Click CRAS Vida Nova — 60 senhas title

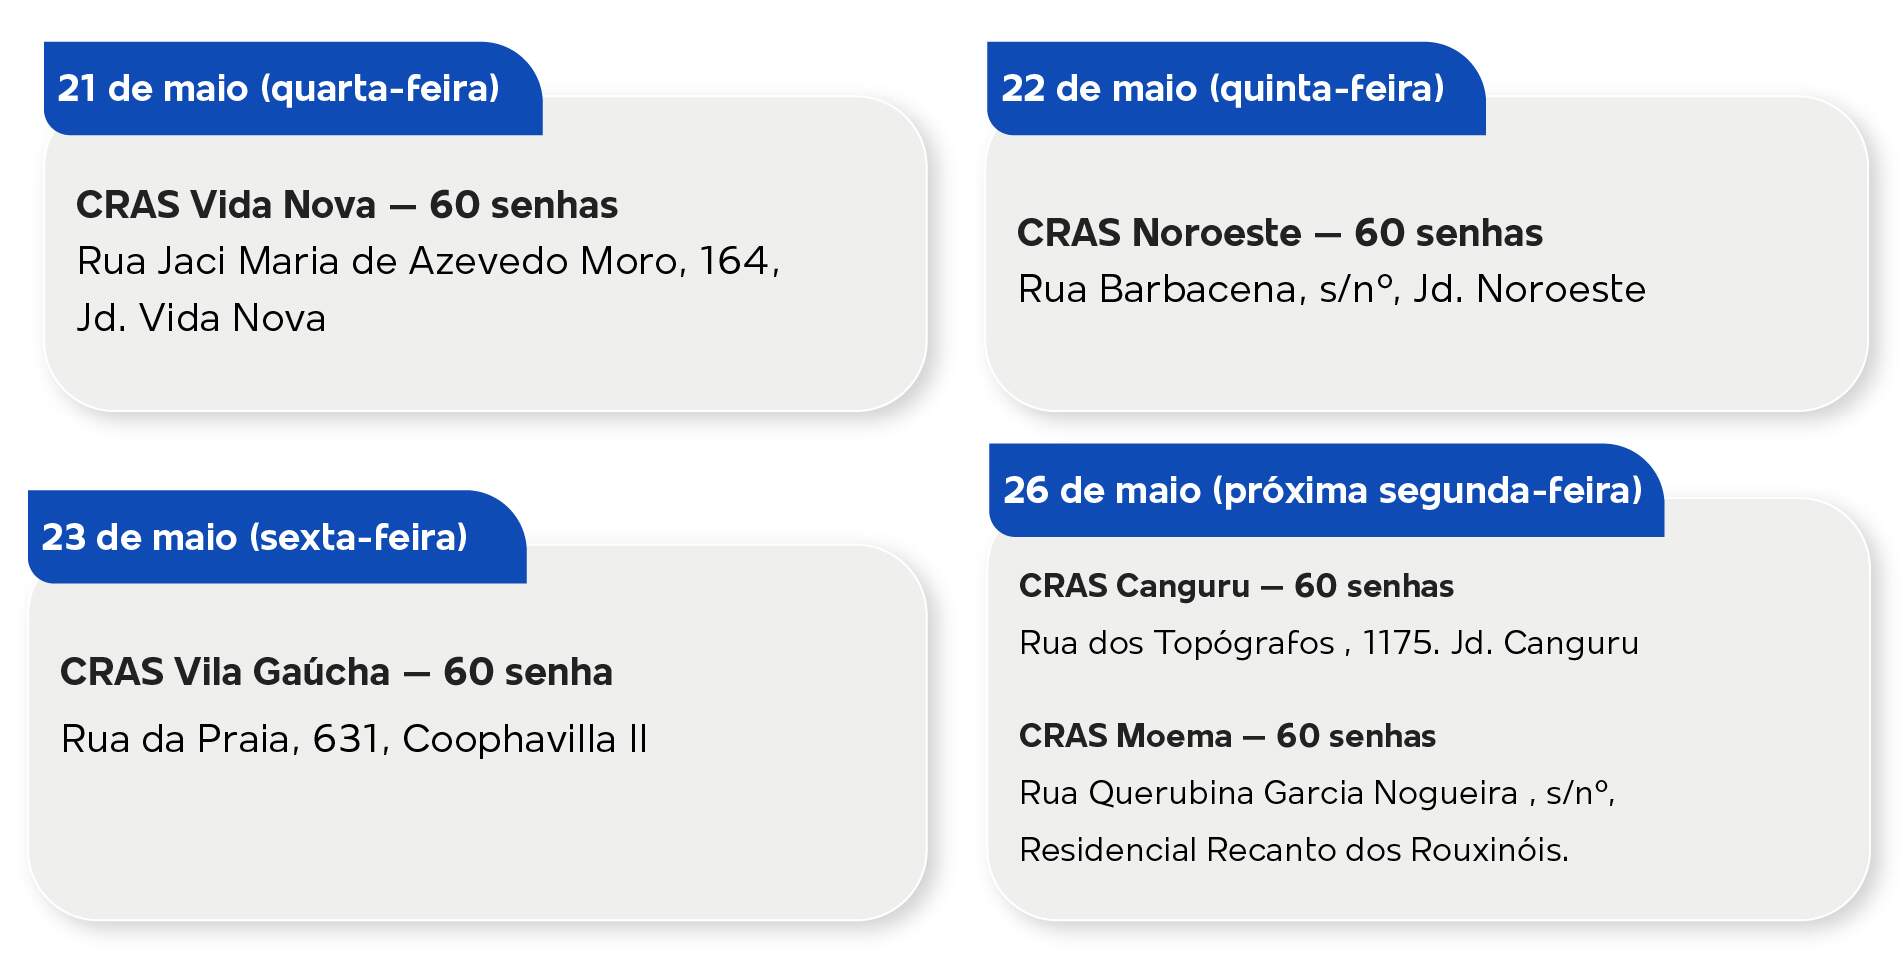(347, 205)
